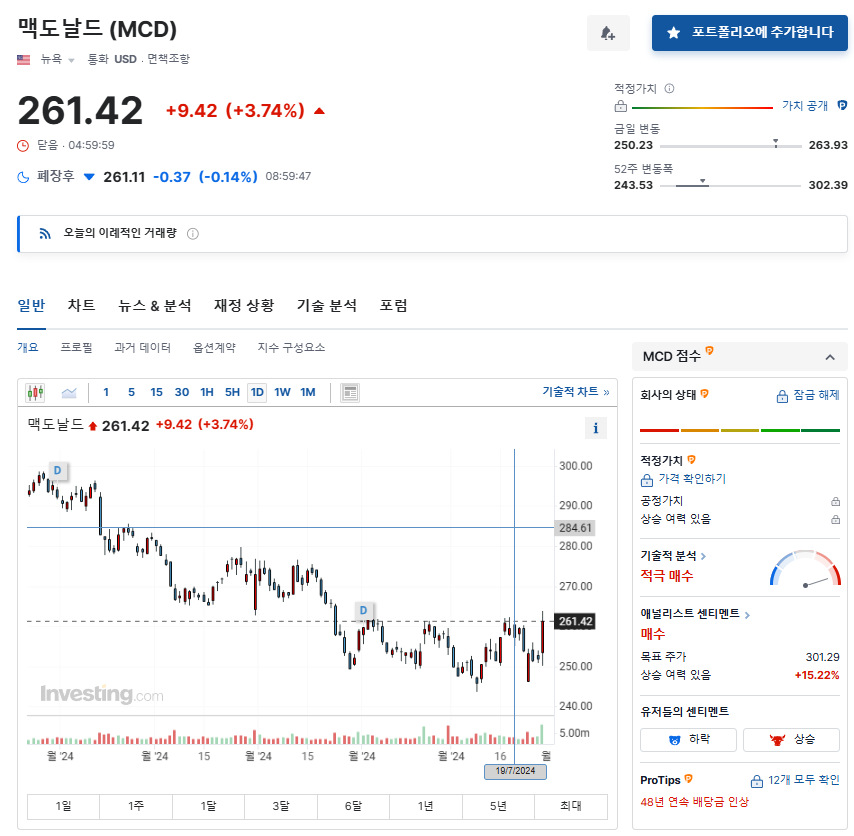The width and height of the screenshot is (854, 836).
Task: Set chart interval to 5 minutes
Action: (131, 392)
